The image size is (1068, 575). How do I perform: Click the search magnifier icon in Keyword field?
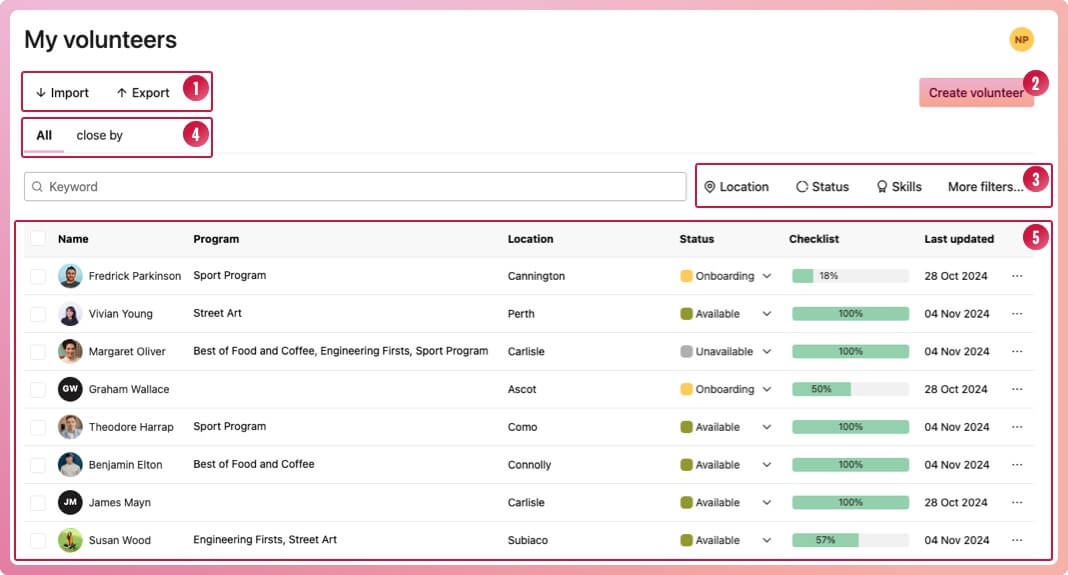point(38,187)
